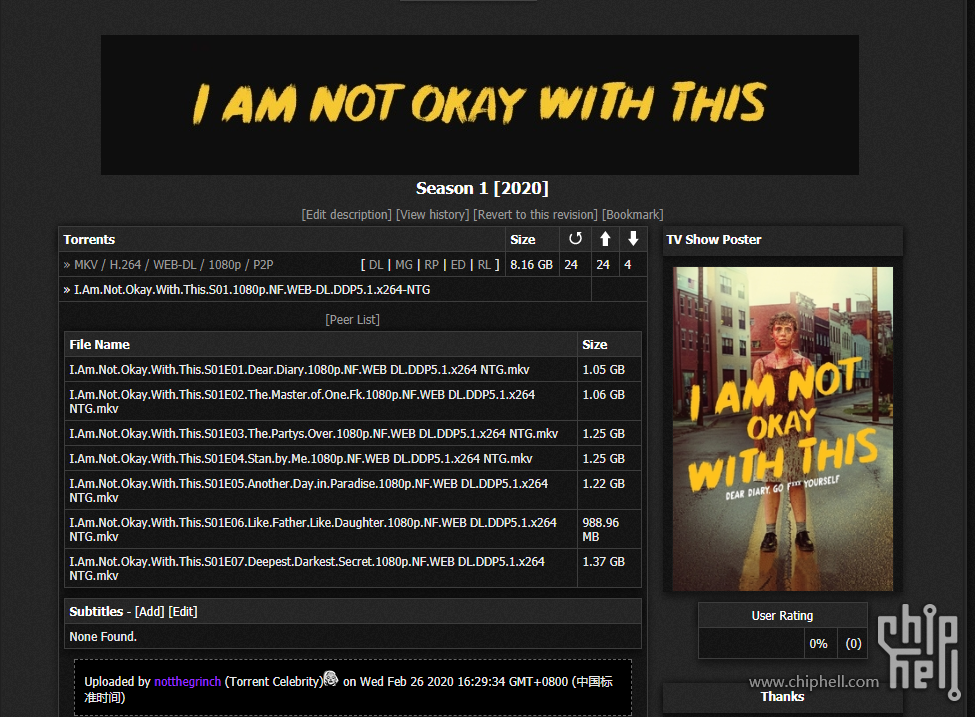
Task: Select the S01E06 Like Father Like Daughter file
Action: pyautogui.click(x=313, y=529)
